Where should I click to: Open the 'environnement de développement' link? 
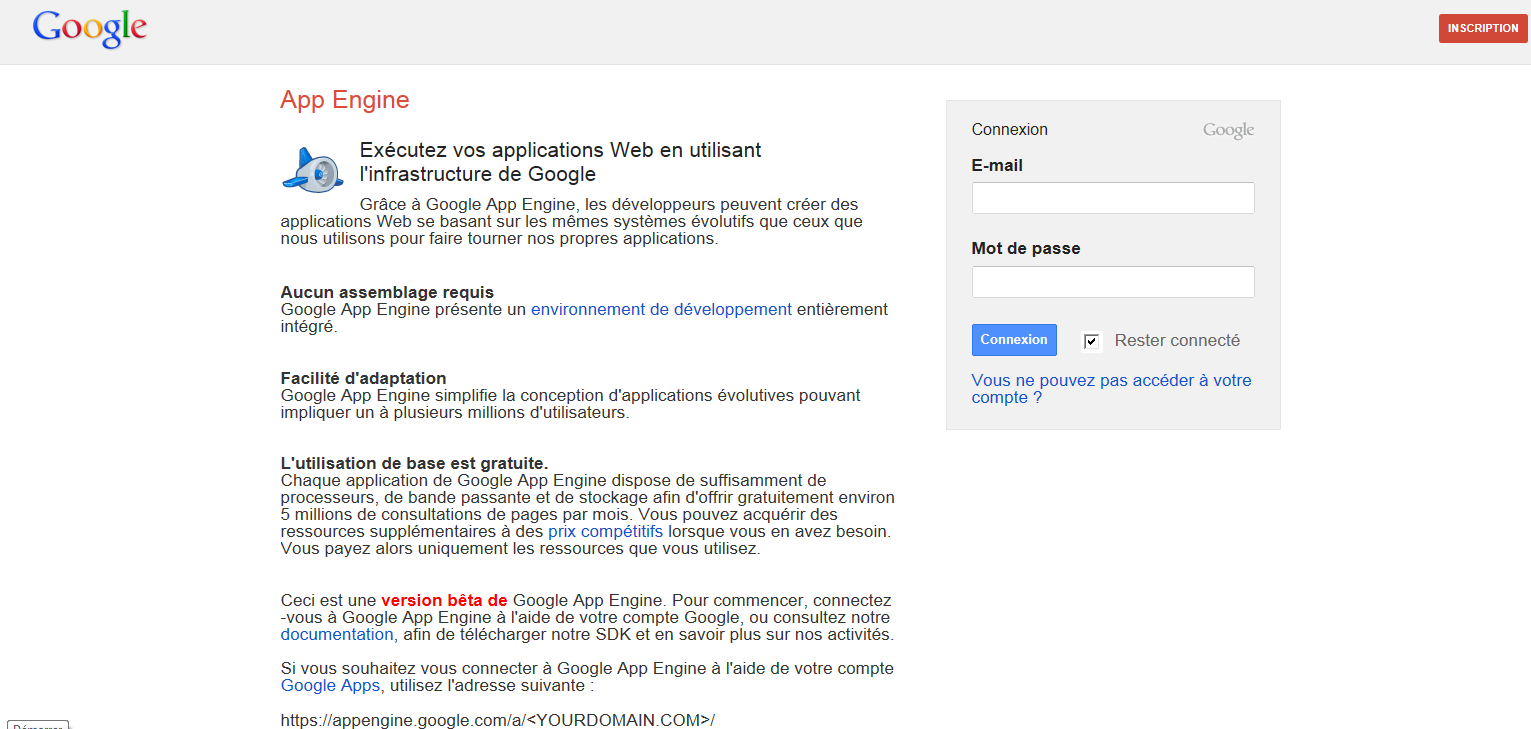coord(661,309)
